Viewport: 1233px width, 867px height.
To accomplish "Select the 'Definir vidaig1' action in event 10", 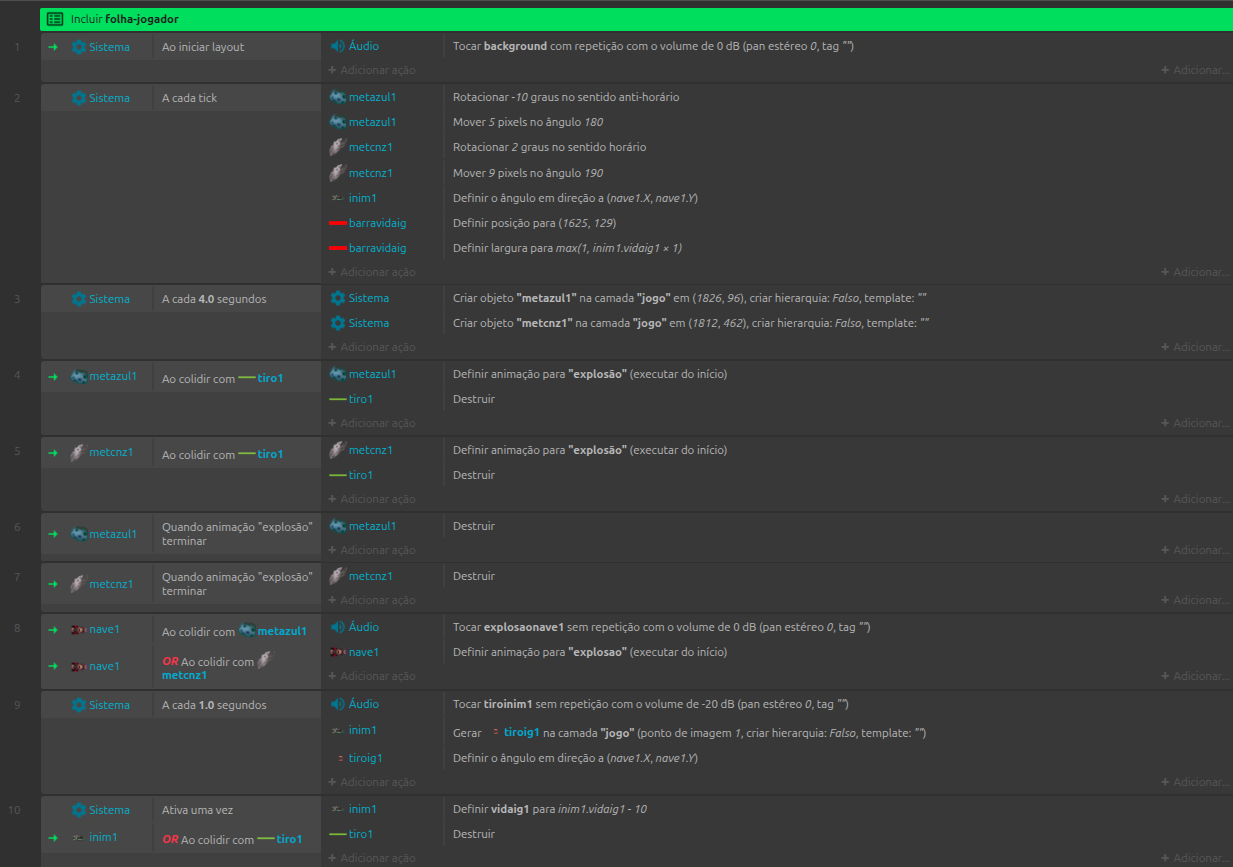I will [550, 809].
